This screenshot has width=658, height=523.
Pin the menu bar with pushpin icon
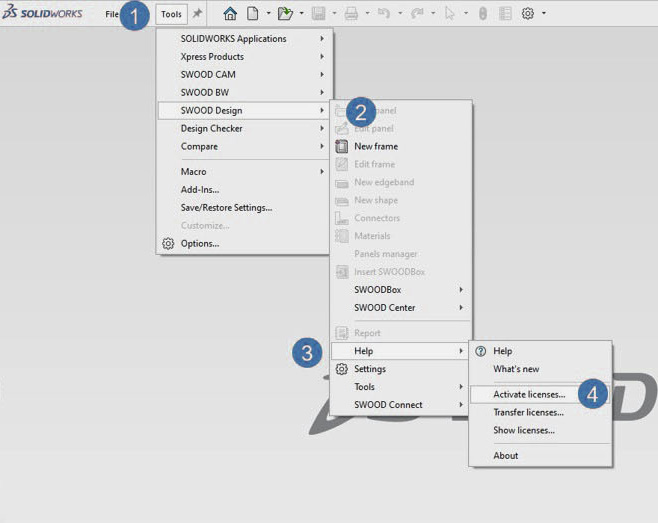tap(197, 14)
